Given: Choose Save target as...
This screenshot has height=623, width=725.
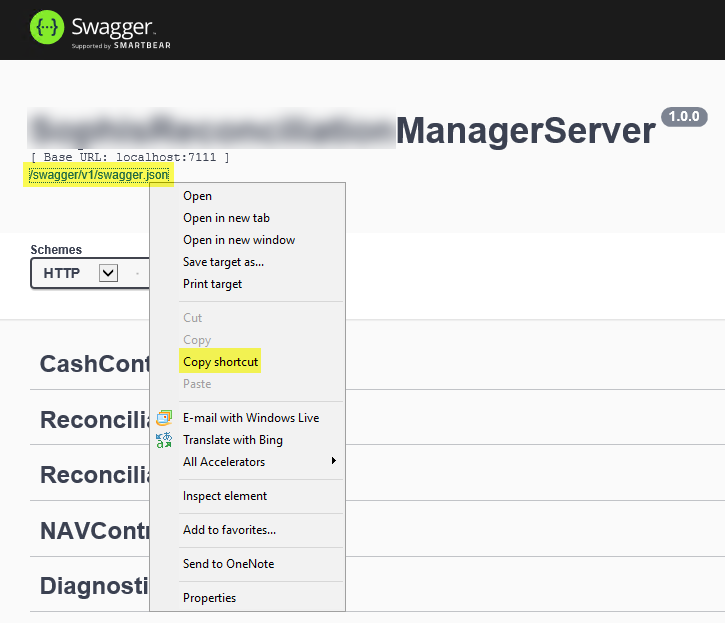Looking at the screenshot, I should click(223, 262).
